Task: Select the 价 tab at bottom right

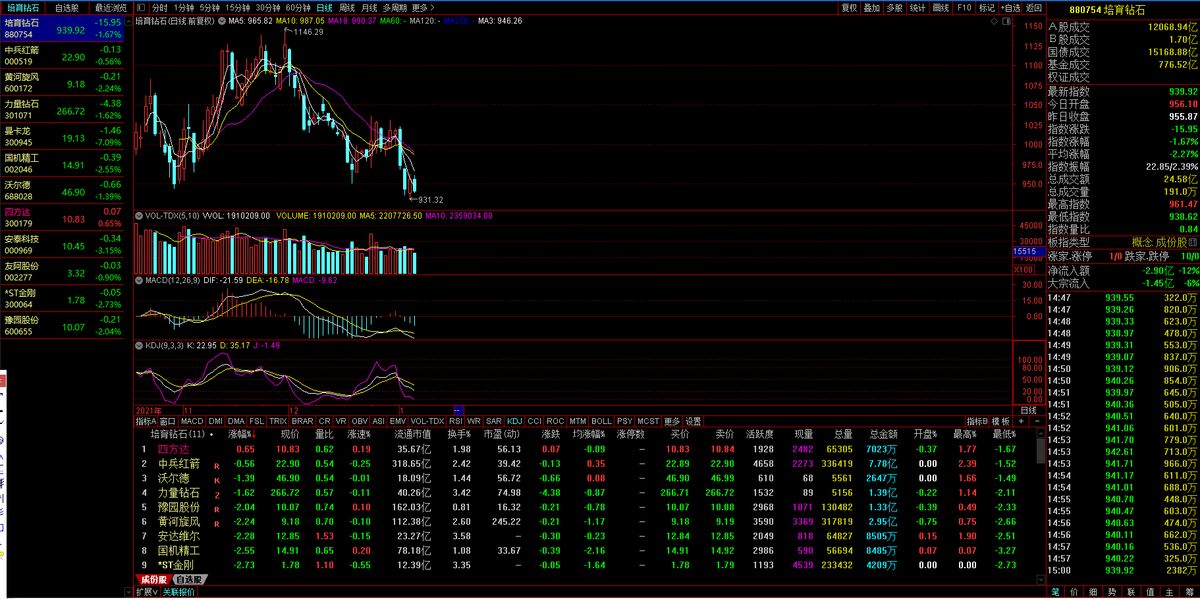Action: point(1074,591)
